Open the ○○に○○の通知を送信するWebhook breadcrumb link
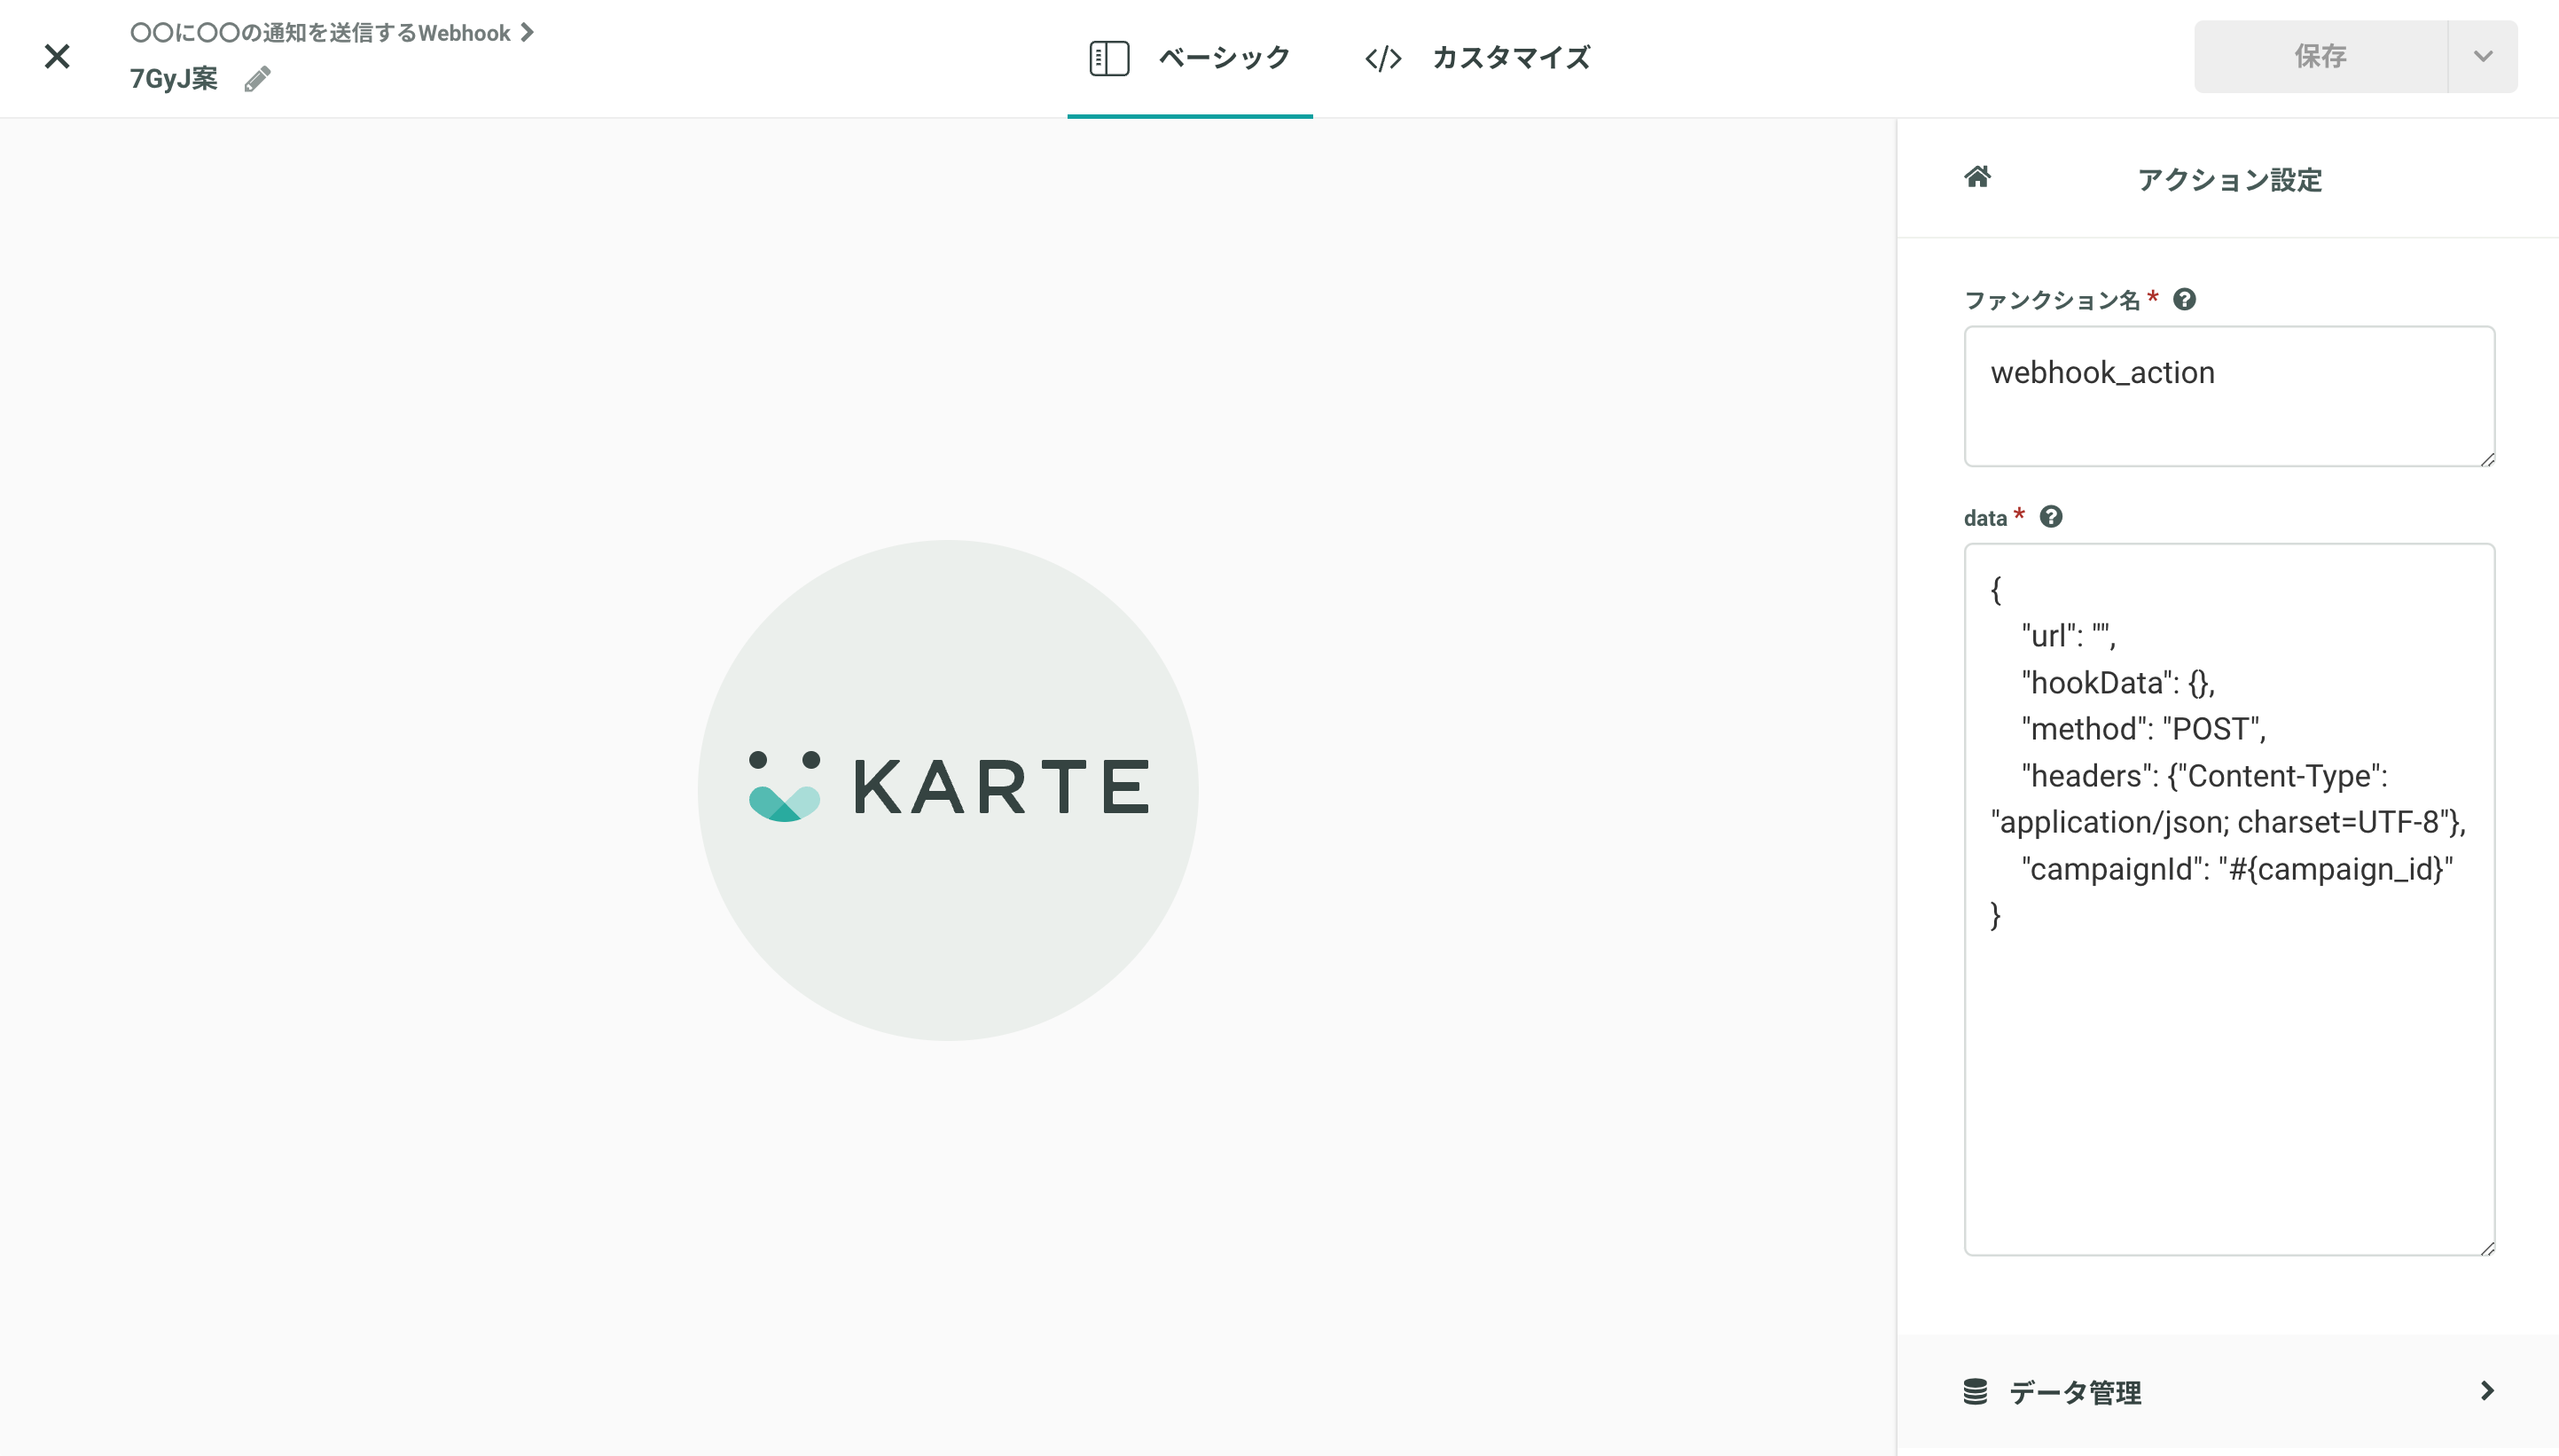Image resolution: width=2559 pixels, height=1456 pixels. 320,33
